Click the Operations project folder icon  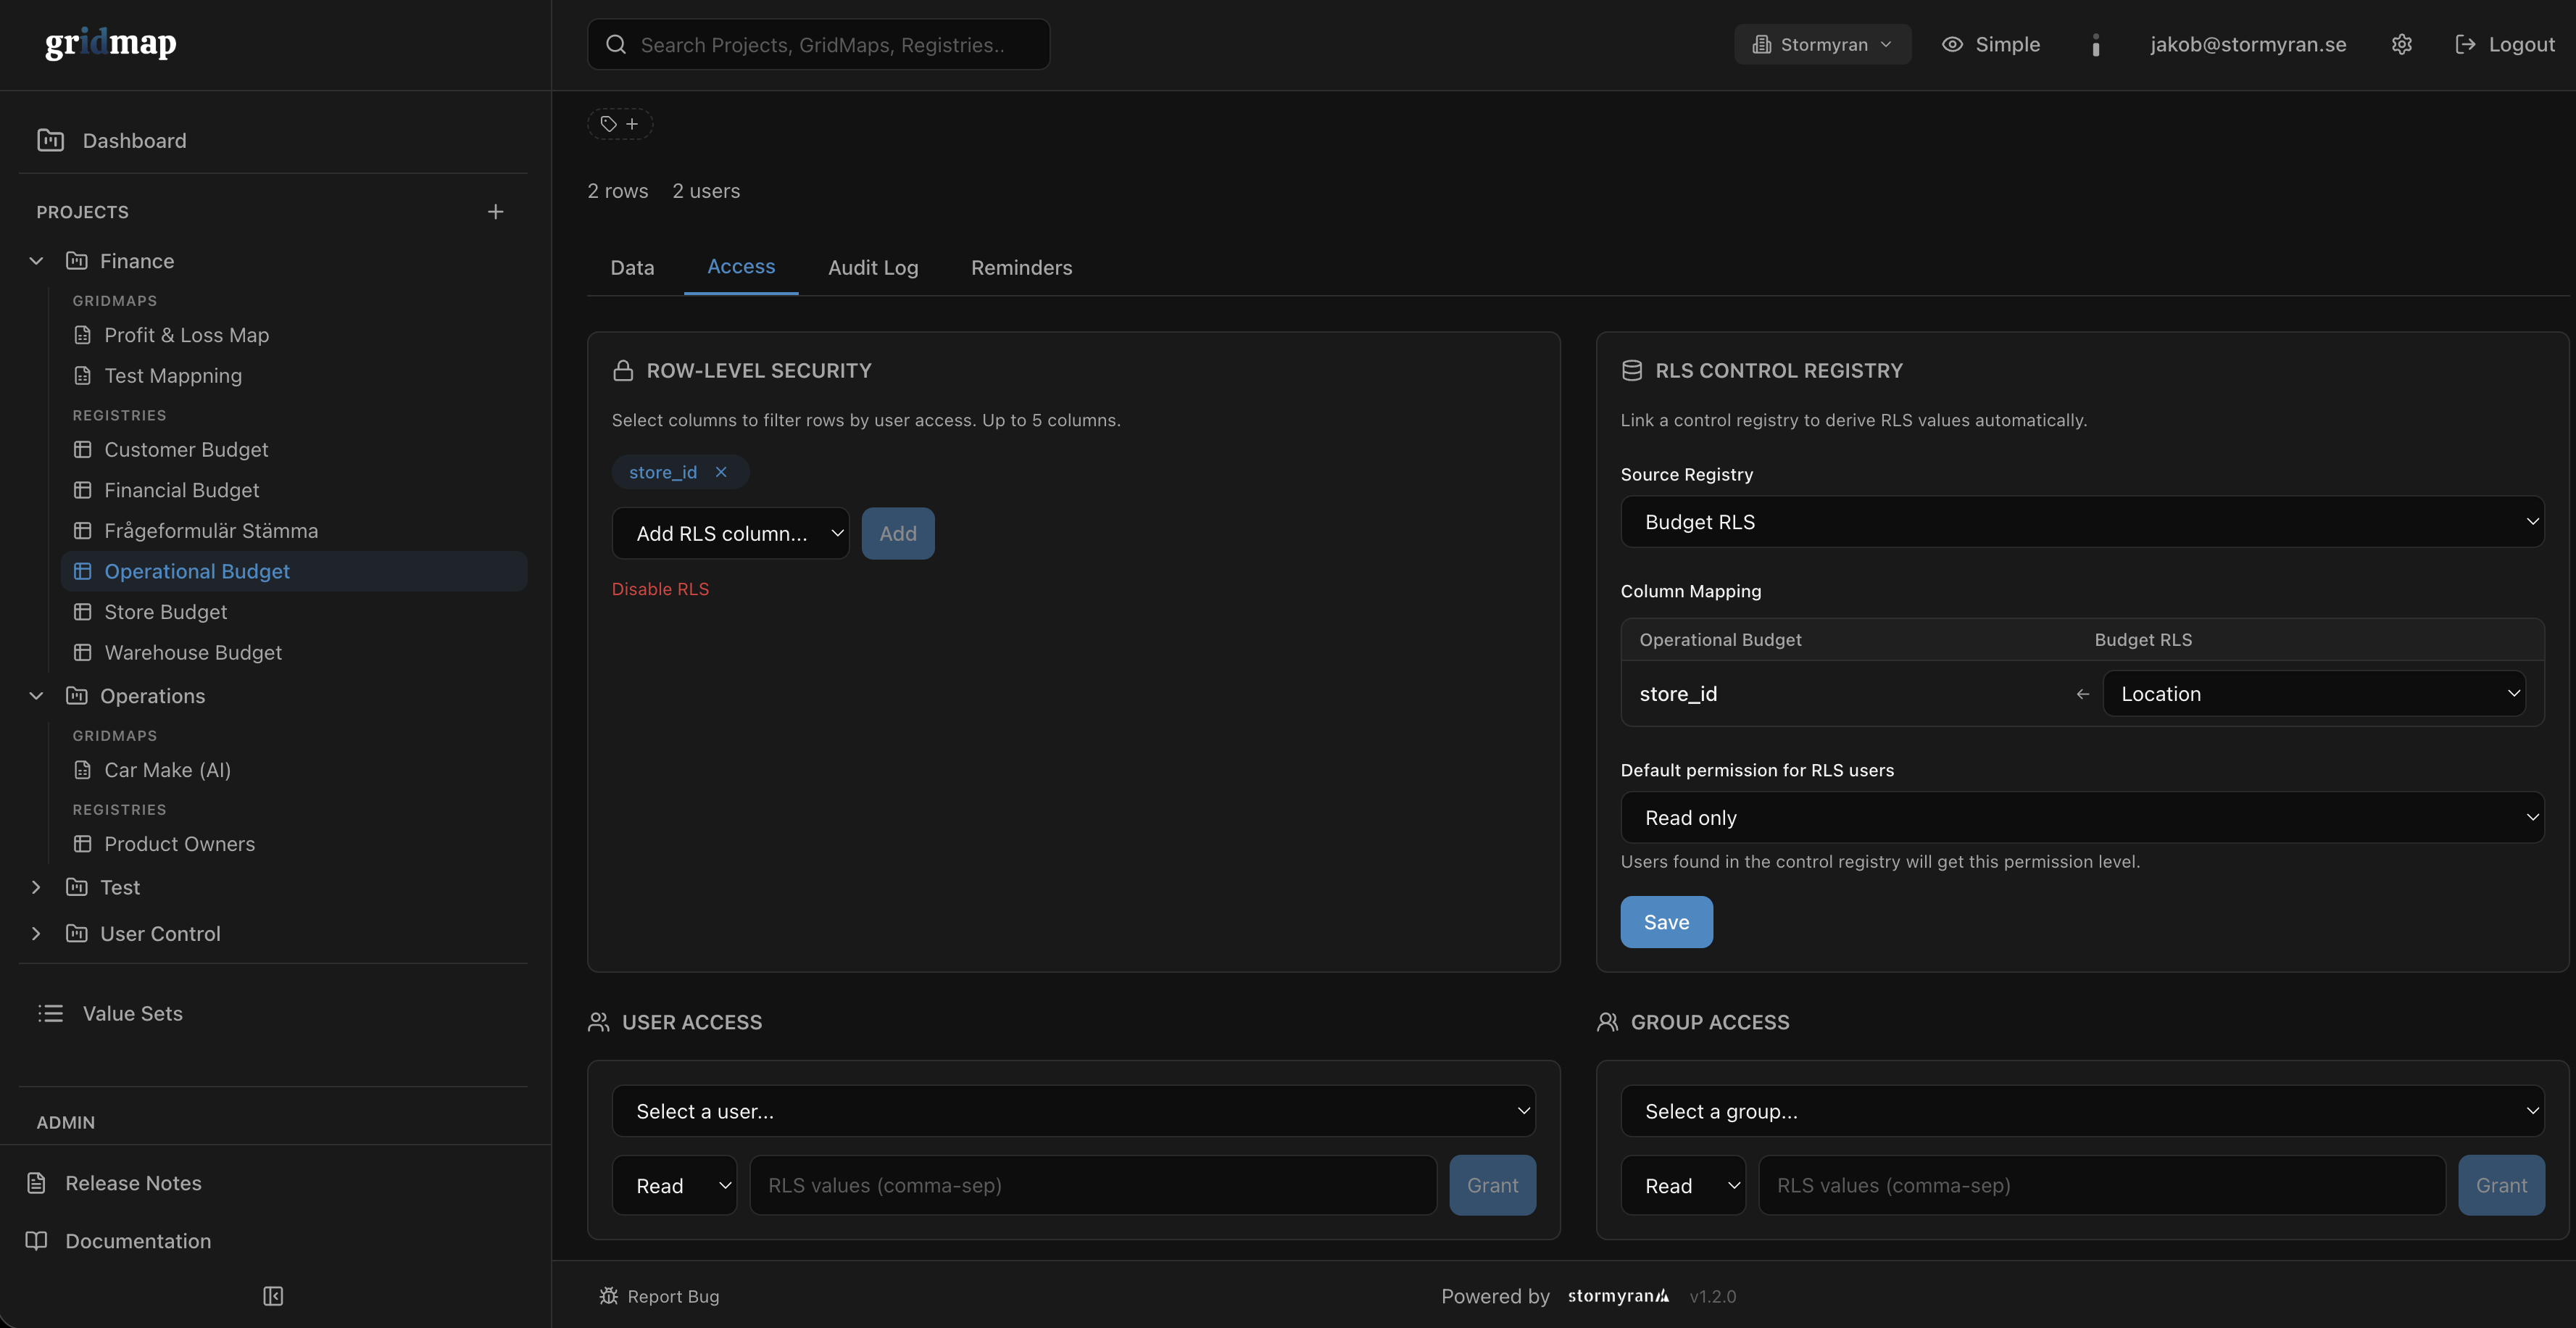click(x=77, y=696)
